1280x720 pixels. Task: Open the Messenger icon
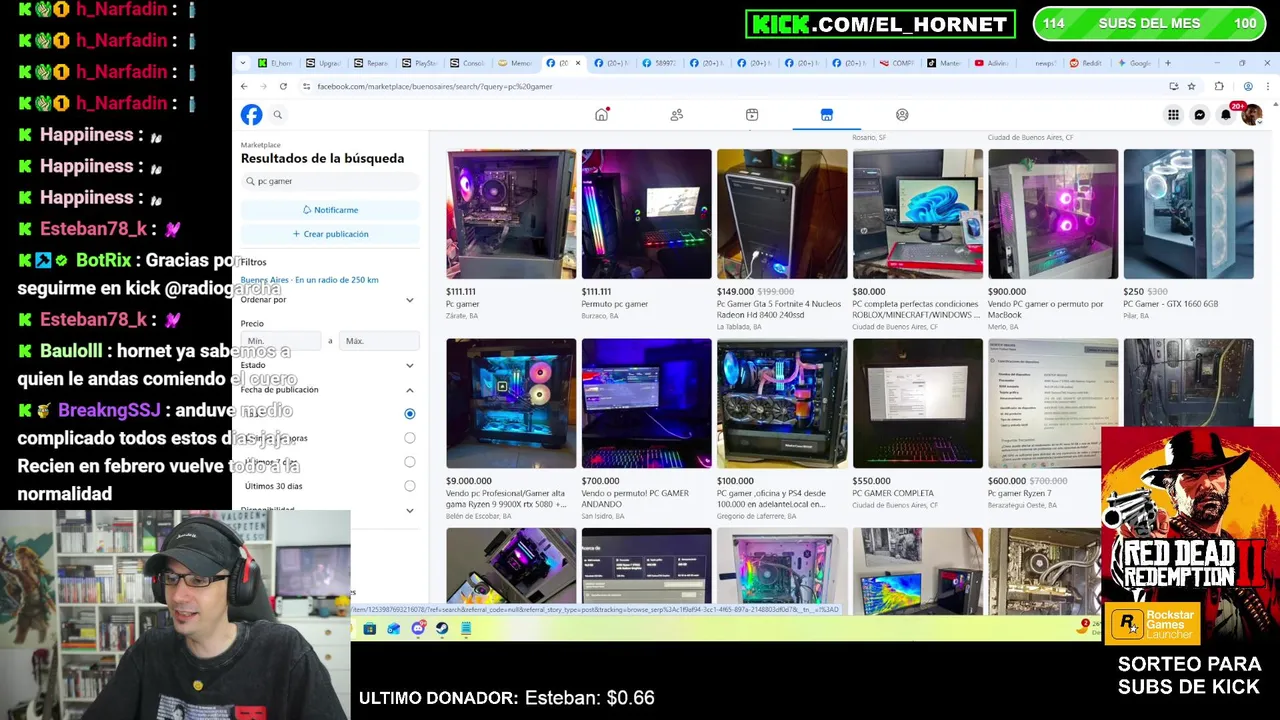(x=1200, y=115)
